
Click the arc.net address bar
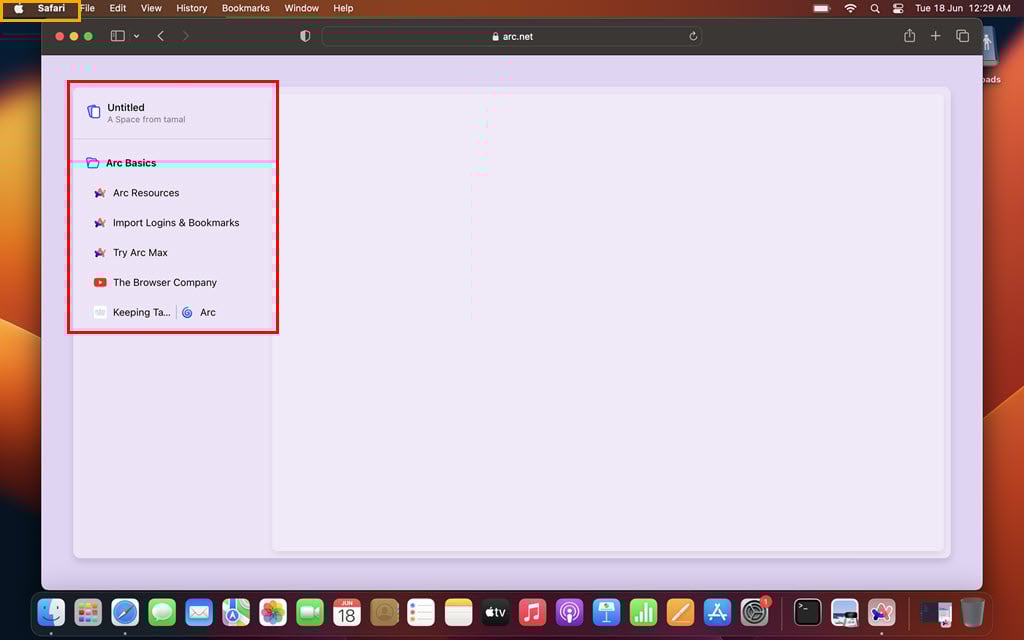click(512, 37)
